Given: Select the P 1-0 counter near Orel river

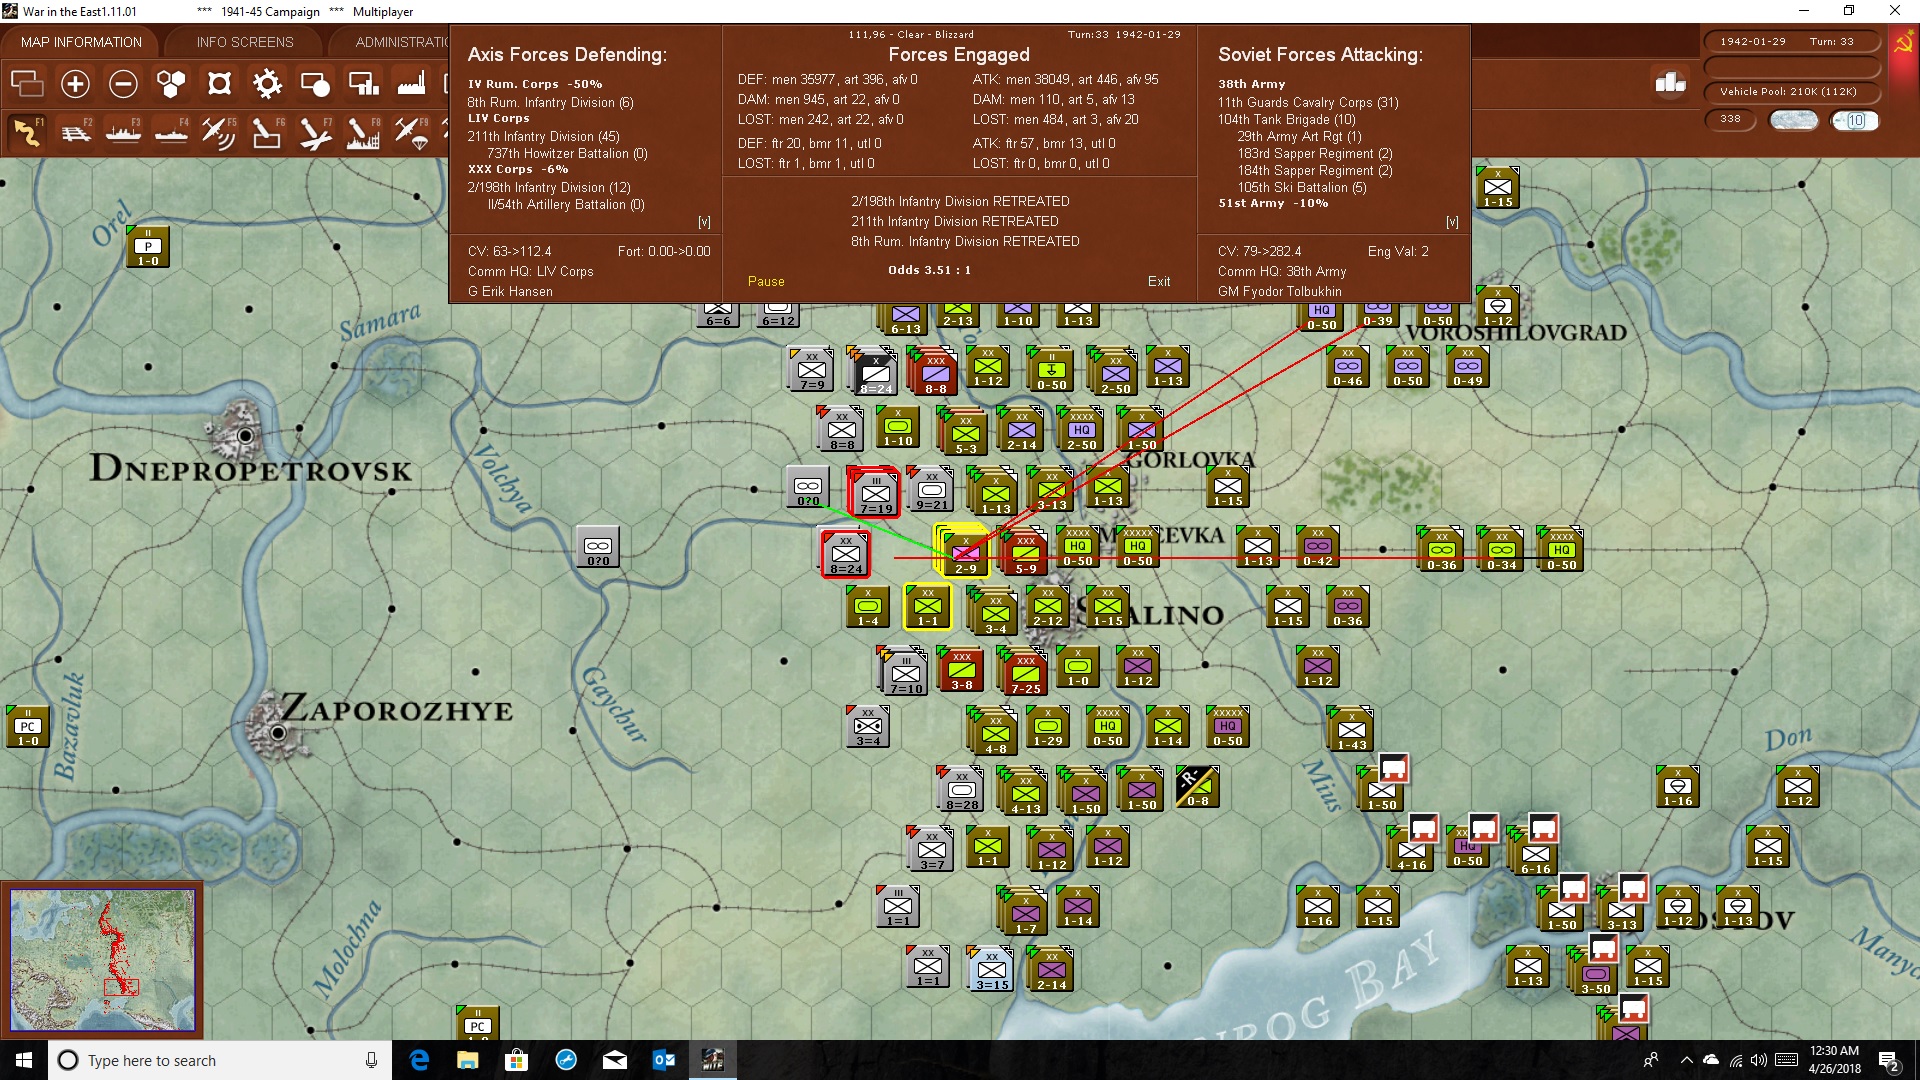Looking at the screenshot, I should (148, 247).
